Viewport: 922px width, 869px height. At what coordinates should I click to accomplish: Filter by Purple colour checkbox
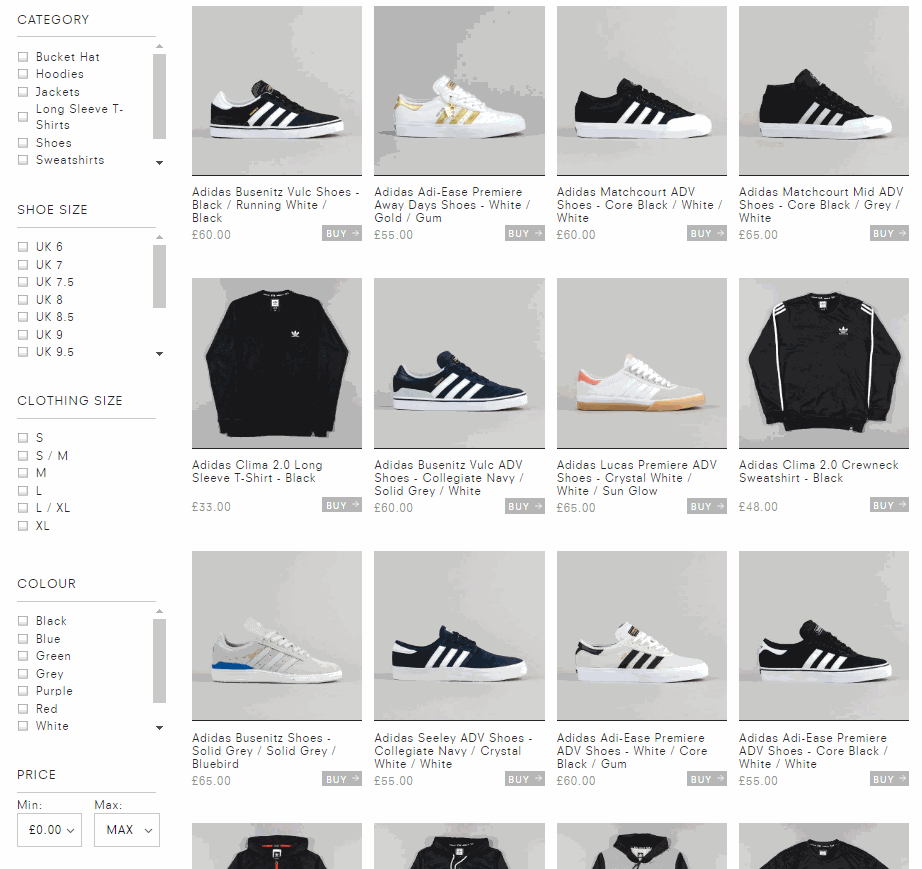(x=23, y=691)
